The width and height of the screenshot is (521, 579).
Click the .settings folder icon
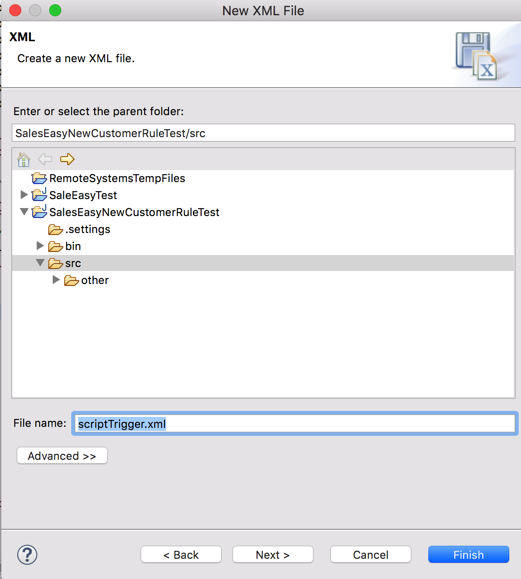pyautogui.click(x=55, y=229)
